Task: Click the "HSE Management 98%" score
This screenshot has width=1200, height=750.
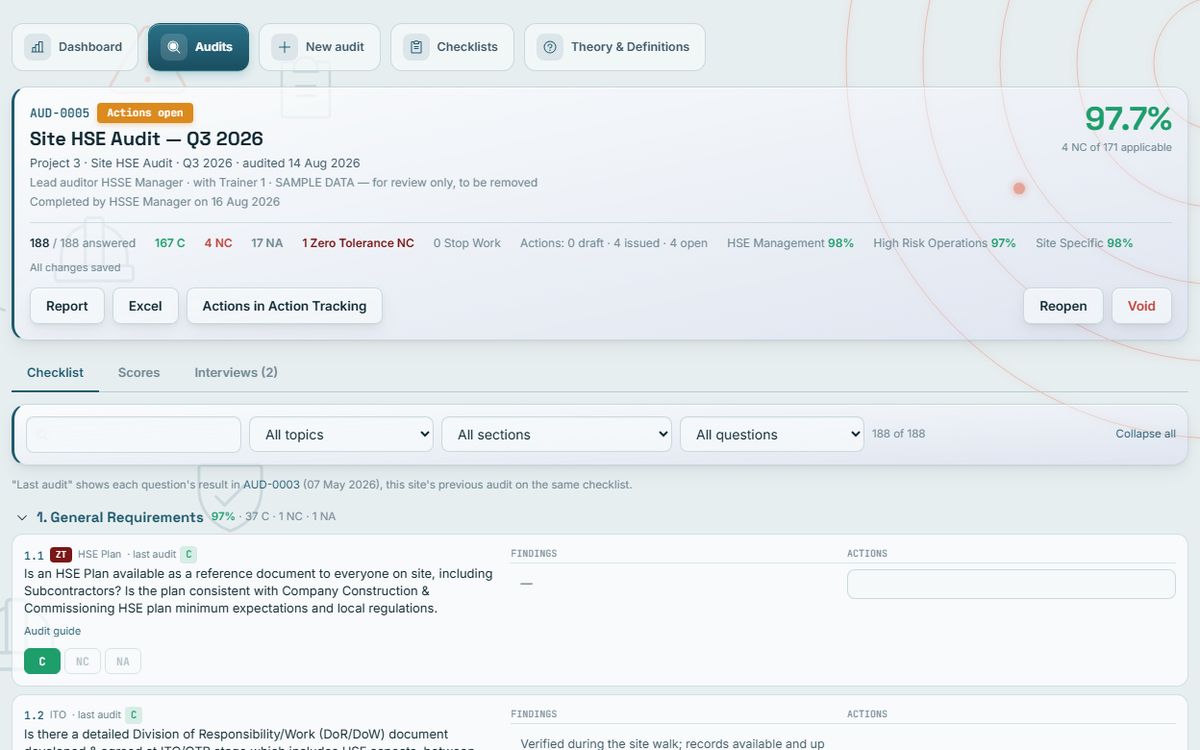Action: click(790, 243)
